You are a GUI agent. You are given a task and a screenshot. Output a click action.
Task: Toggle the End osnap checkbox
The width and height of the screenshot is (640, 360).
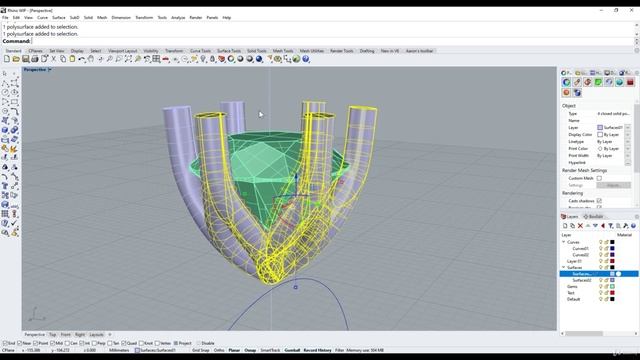click(5, 343)
